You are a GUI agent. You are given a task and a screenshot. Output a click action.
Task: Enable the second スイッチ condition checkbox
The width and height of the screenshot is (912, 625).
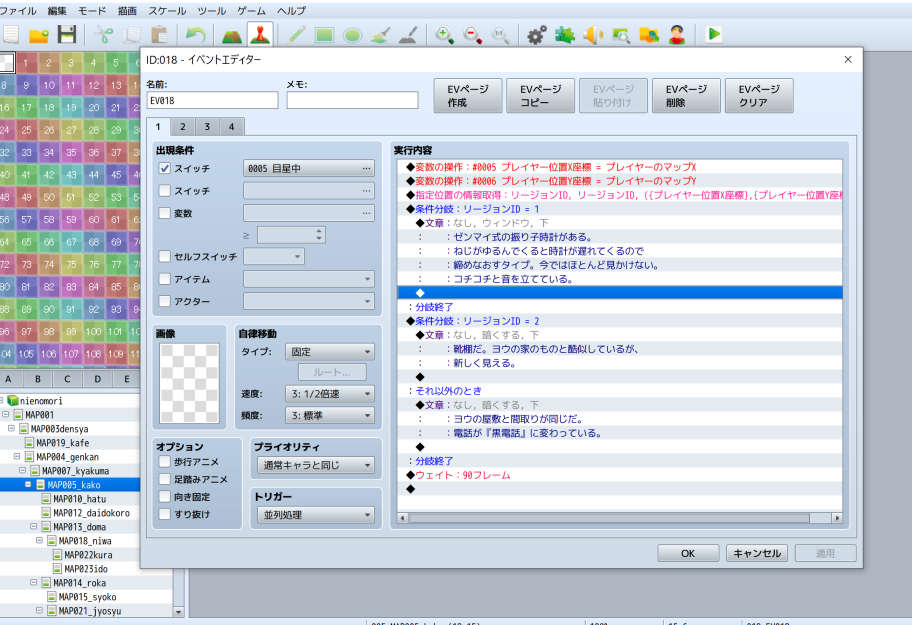point(165,191)
